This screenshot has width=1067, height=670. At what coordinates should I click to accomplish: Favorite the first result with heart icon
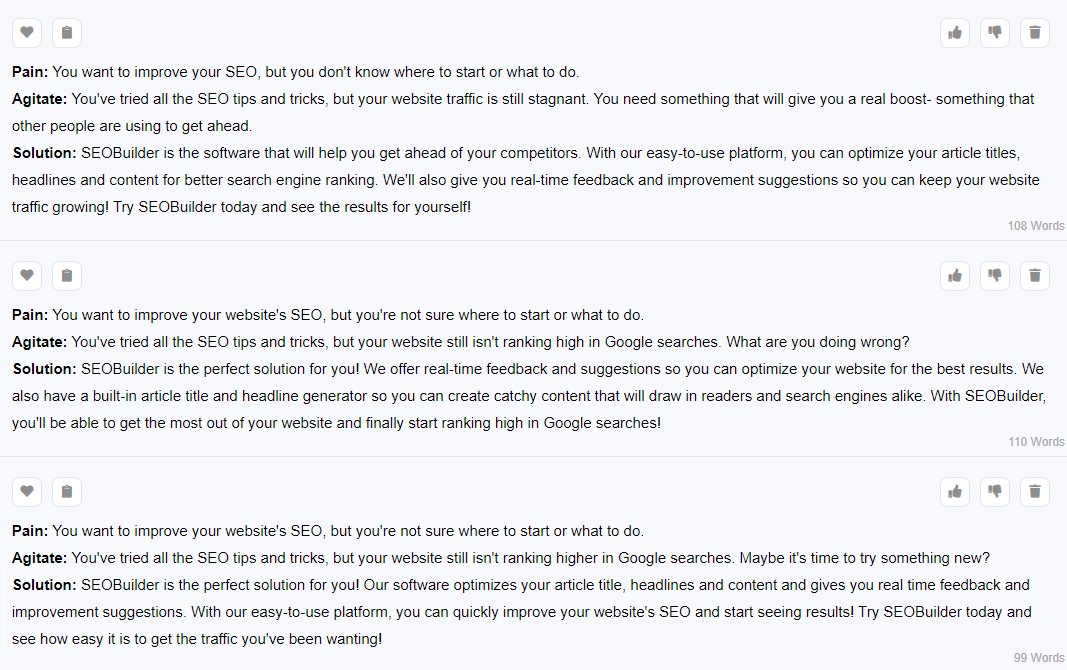[x=27, y=33]
